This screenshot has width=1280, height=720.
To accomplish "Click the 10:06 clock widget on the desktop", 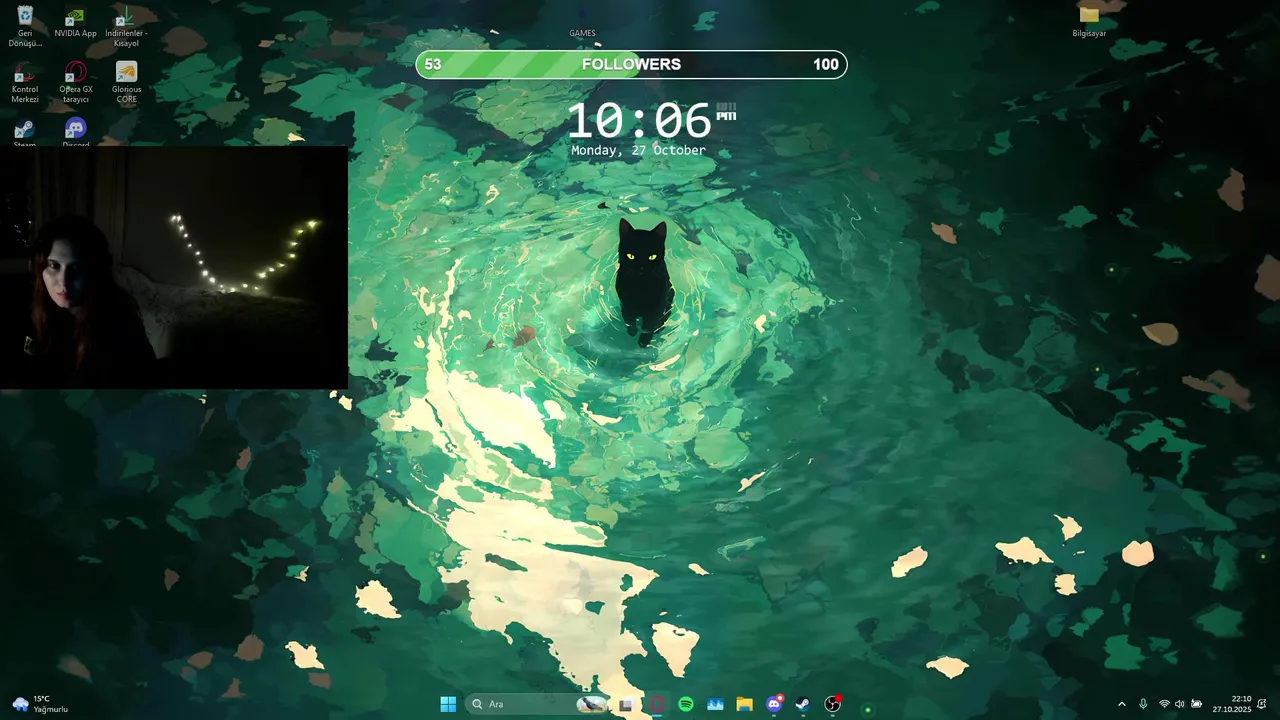I will [x=651, y=121].
